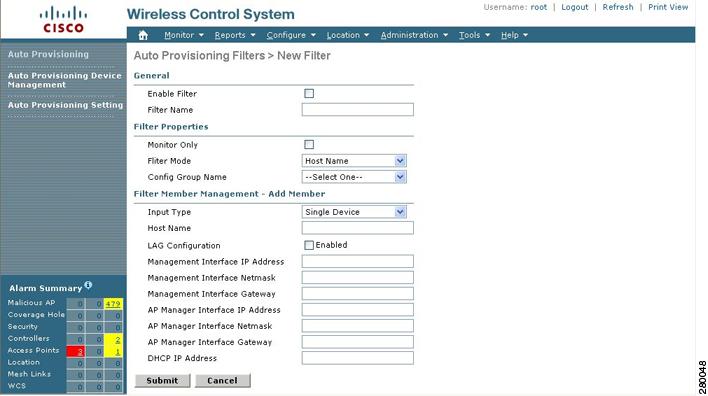Click the Submit button
Viewport: 708px width, 396px height.
click(162, 381)
